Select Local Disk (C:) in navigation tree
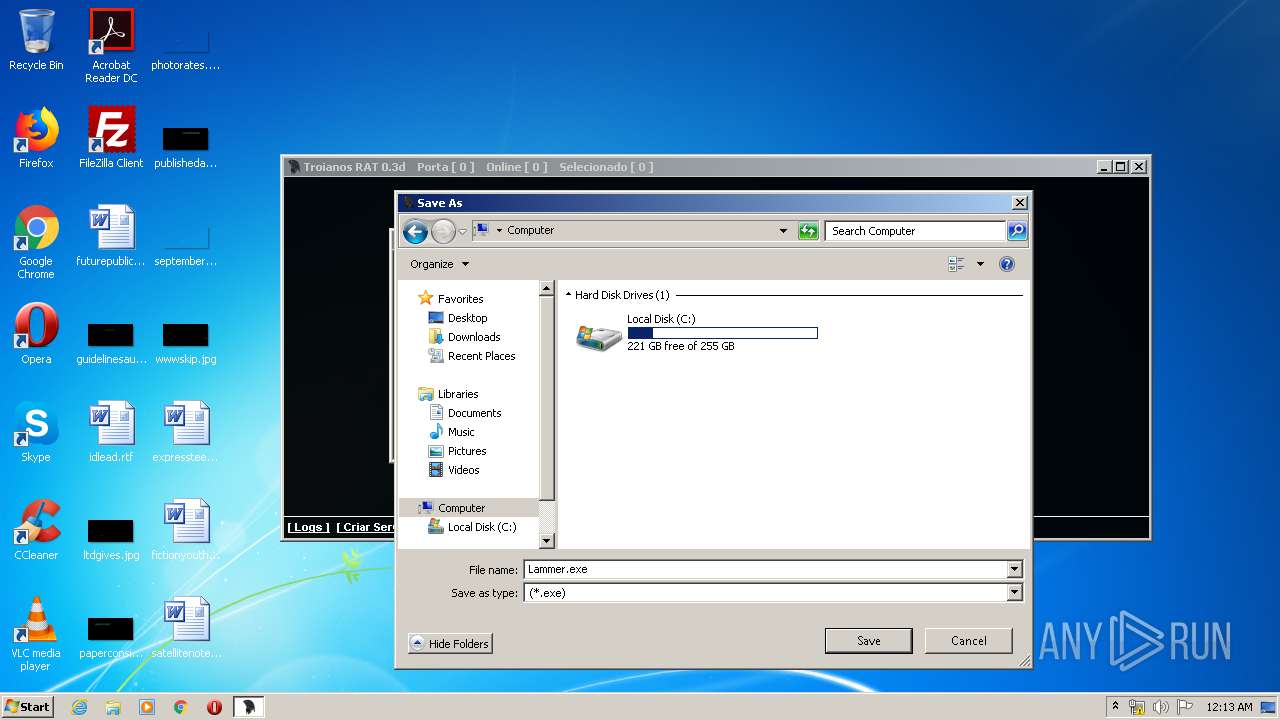 point(481,527)
